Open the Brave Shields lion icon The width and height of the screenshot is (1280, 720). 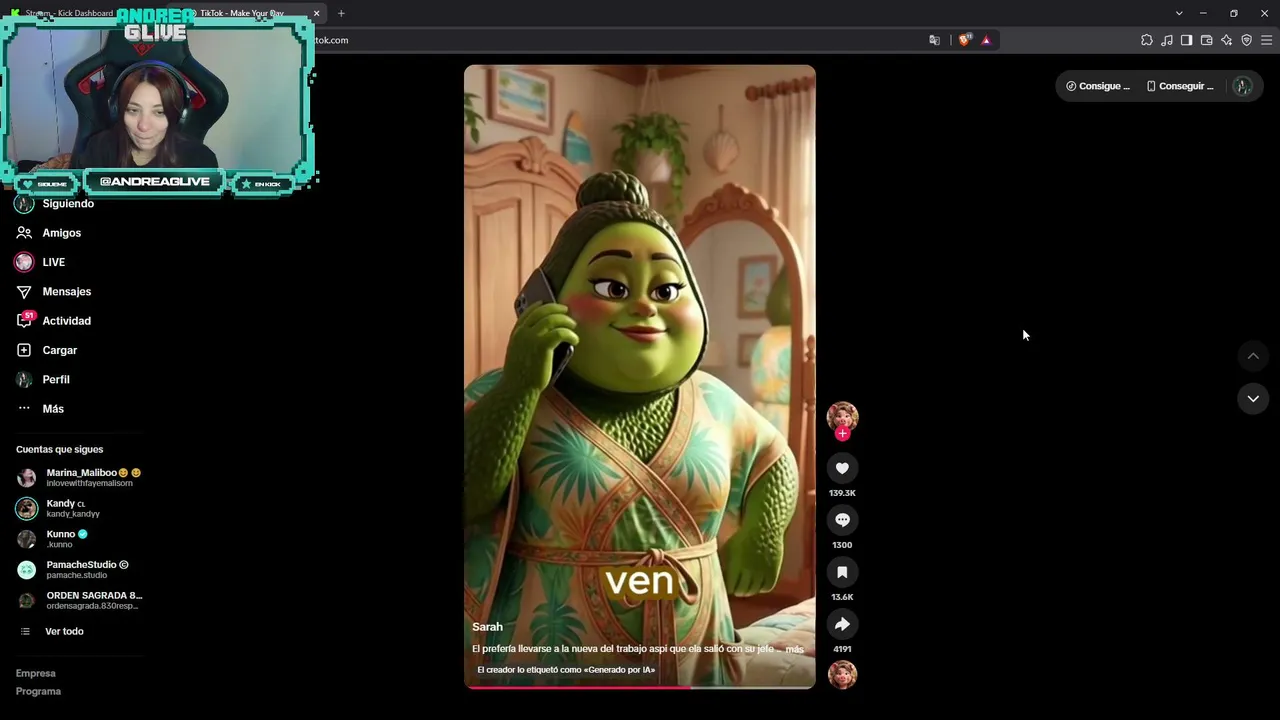coord(964,40)
